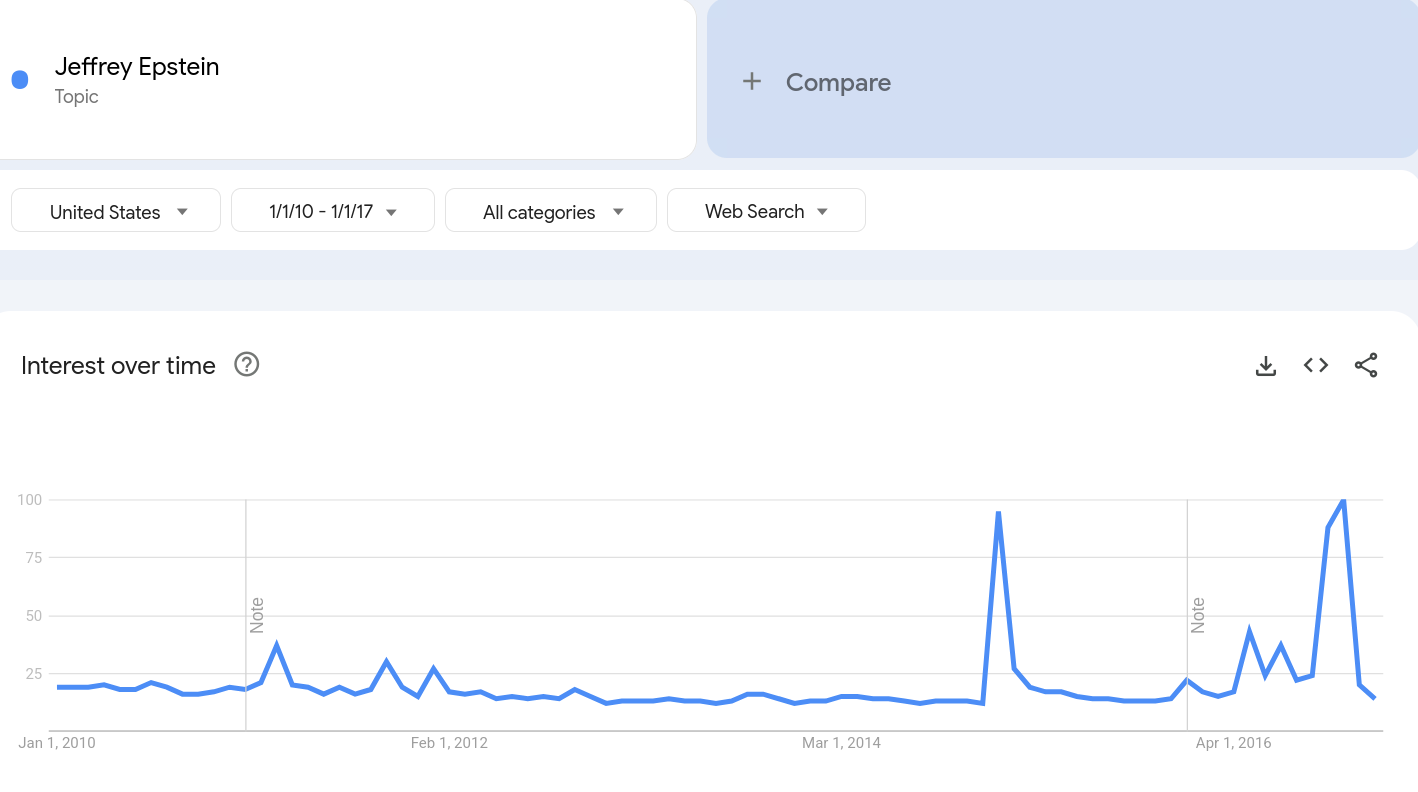Open the 1/1/10 - 1/1/17 date range dropdown
The width and height of the screenshot is (1418, 792).
(x=333, y=211)
